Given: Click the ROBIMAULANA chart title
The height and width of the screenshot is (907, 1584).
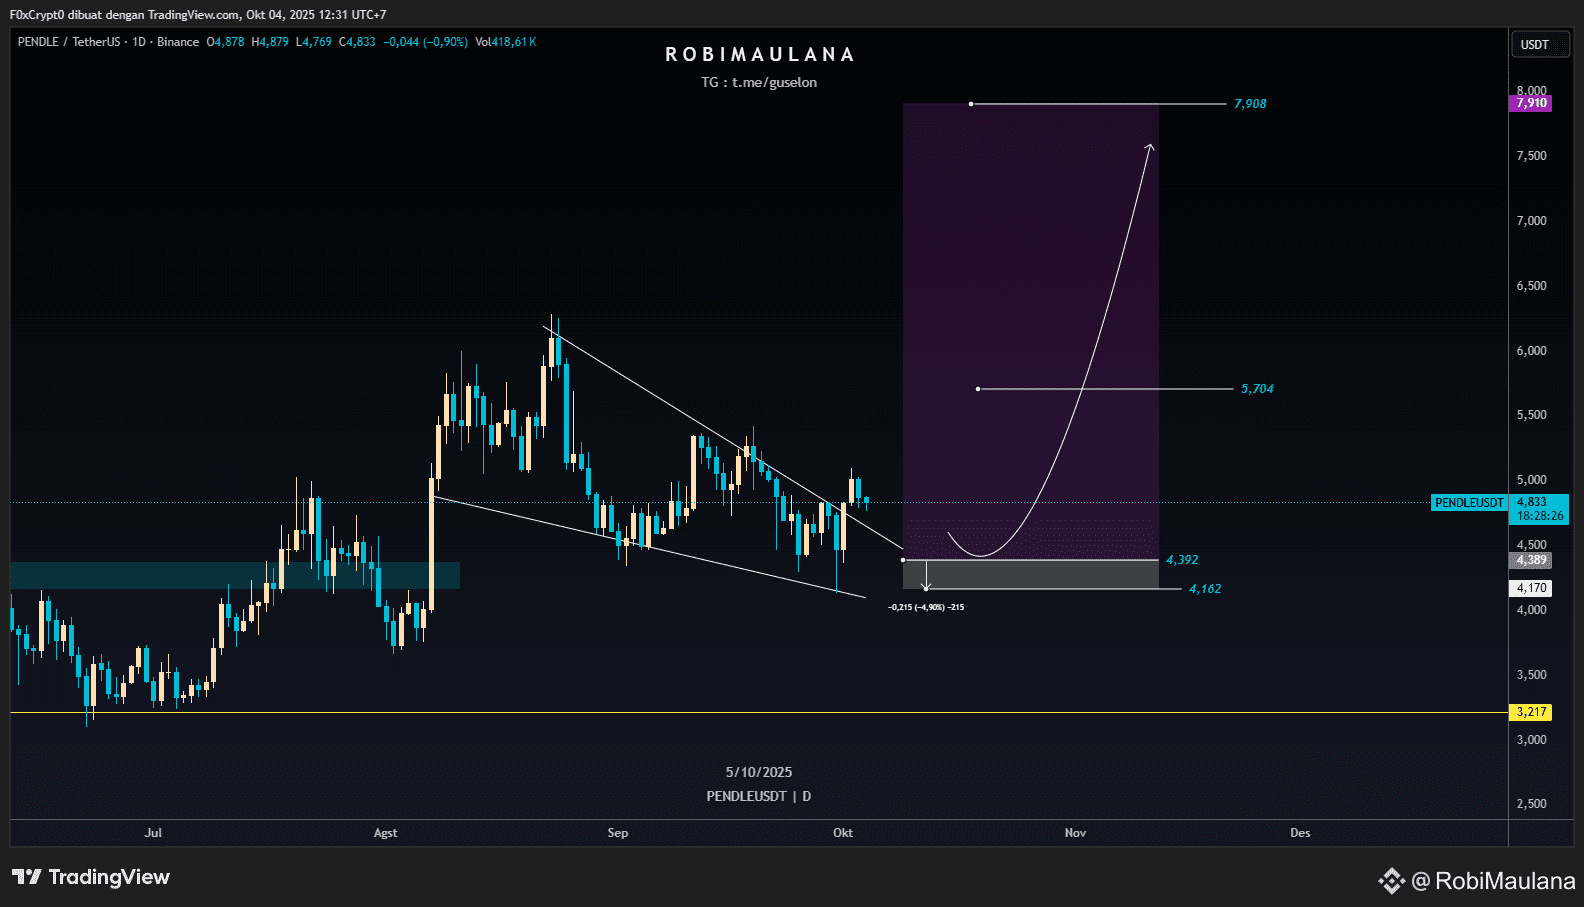Looking at the screenshot, I should click(760, 54).
